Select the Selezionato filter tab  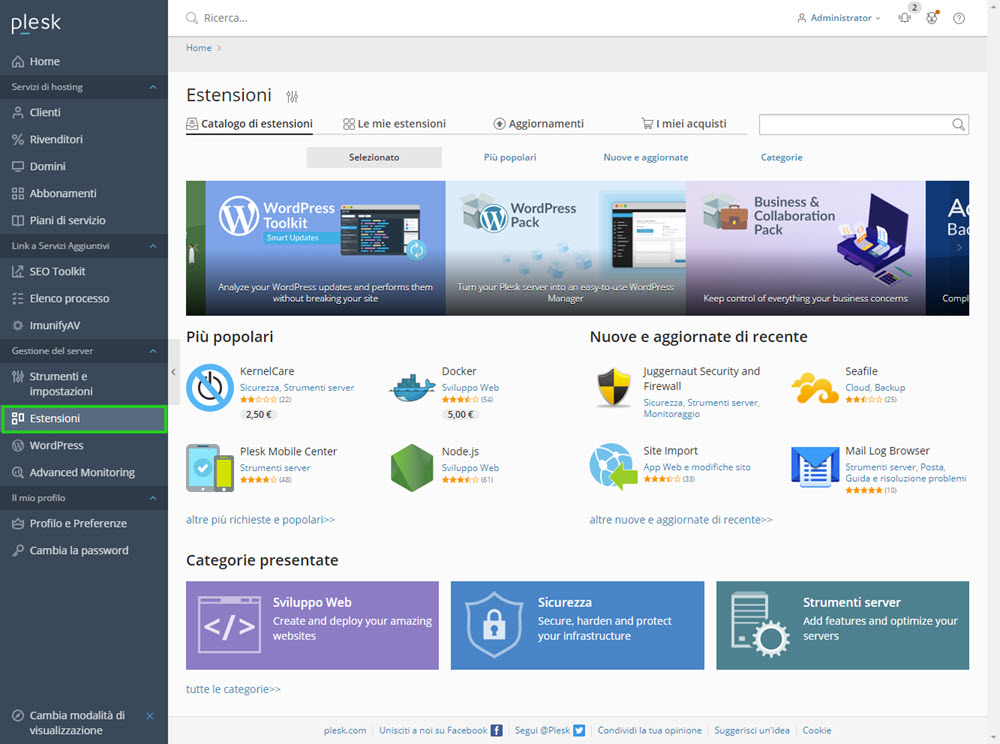(x=374, y=157)
